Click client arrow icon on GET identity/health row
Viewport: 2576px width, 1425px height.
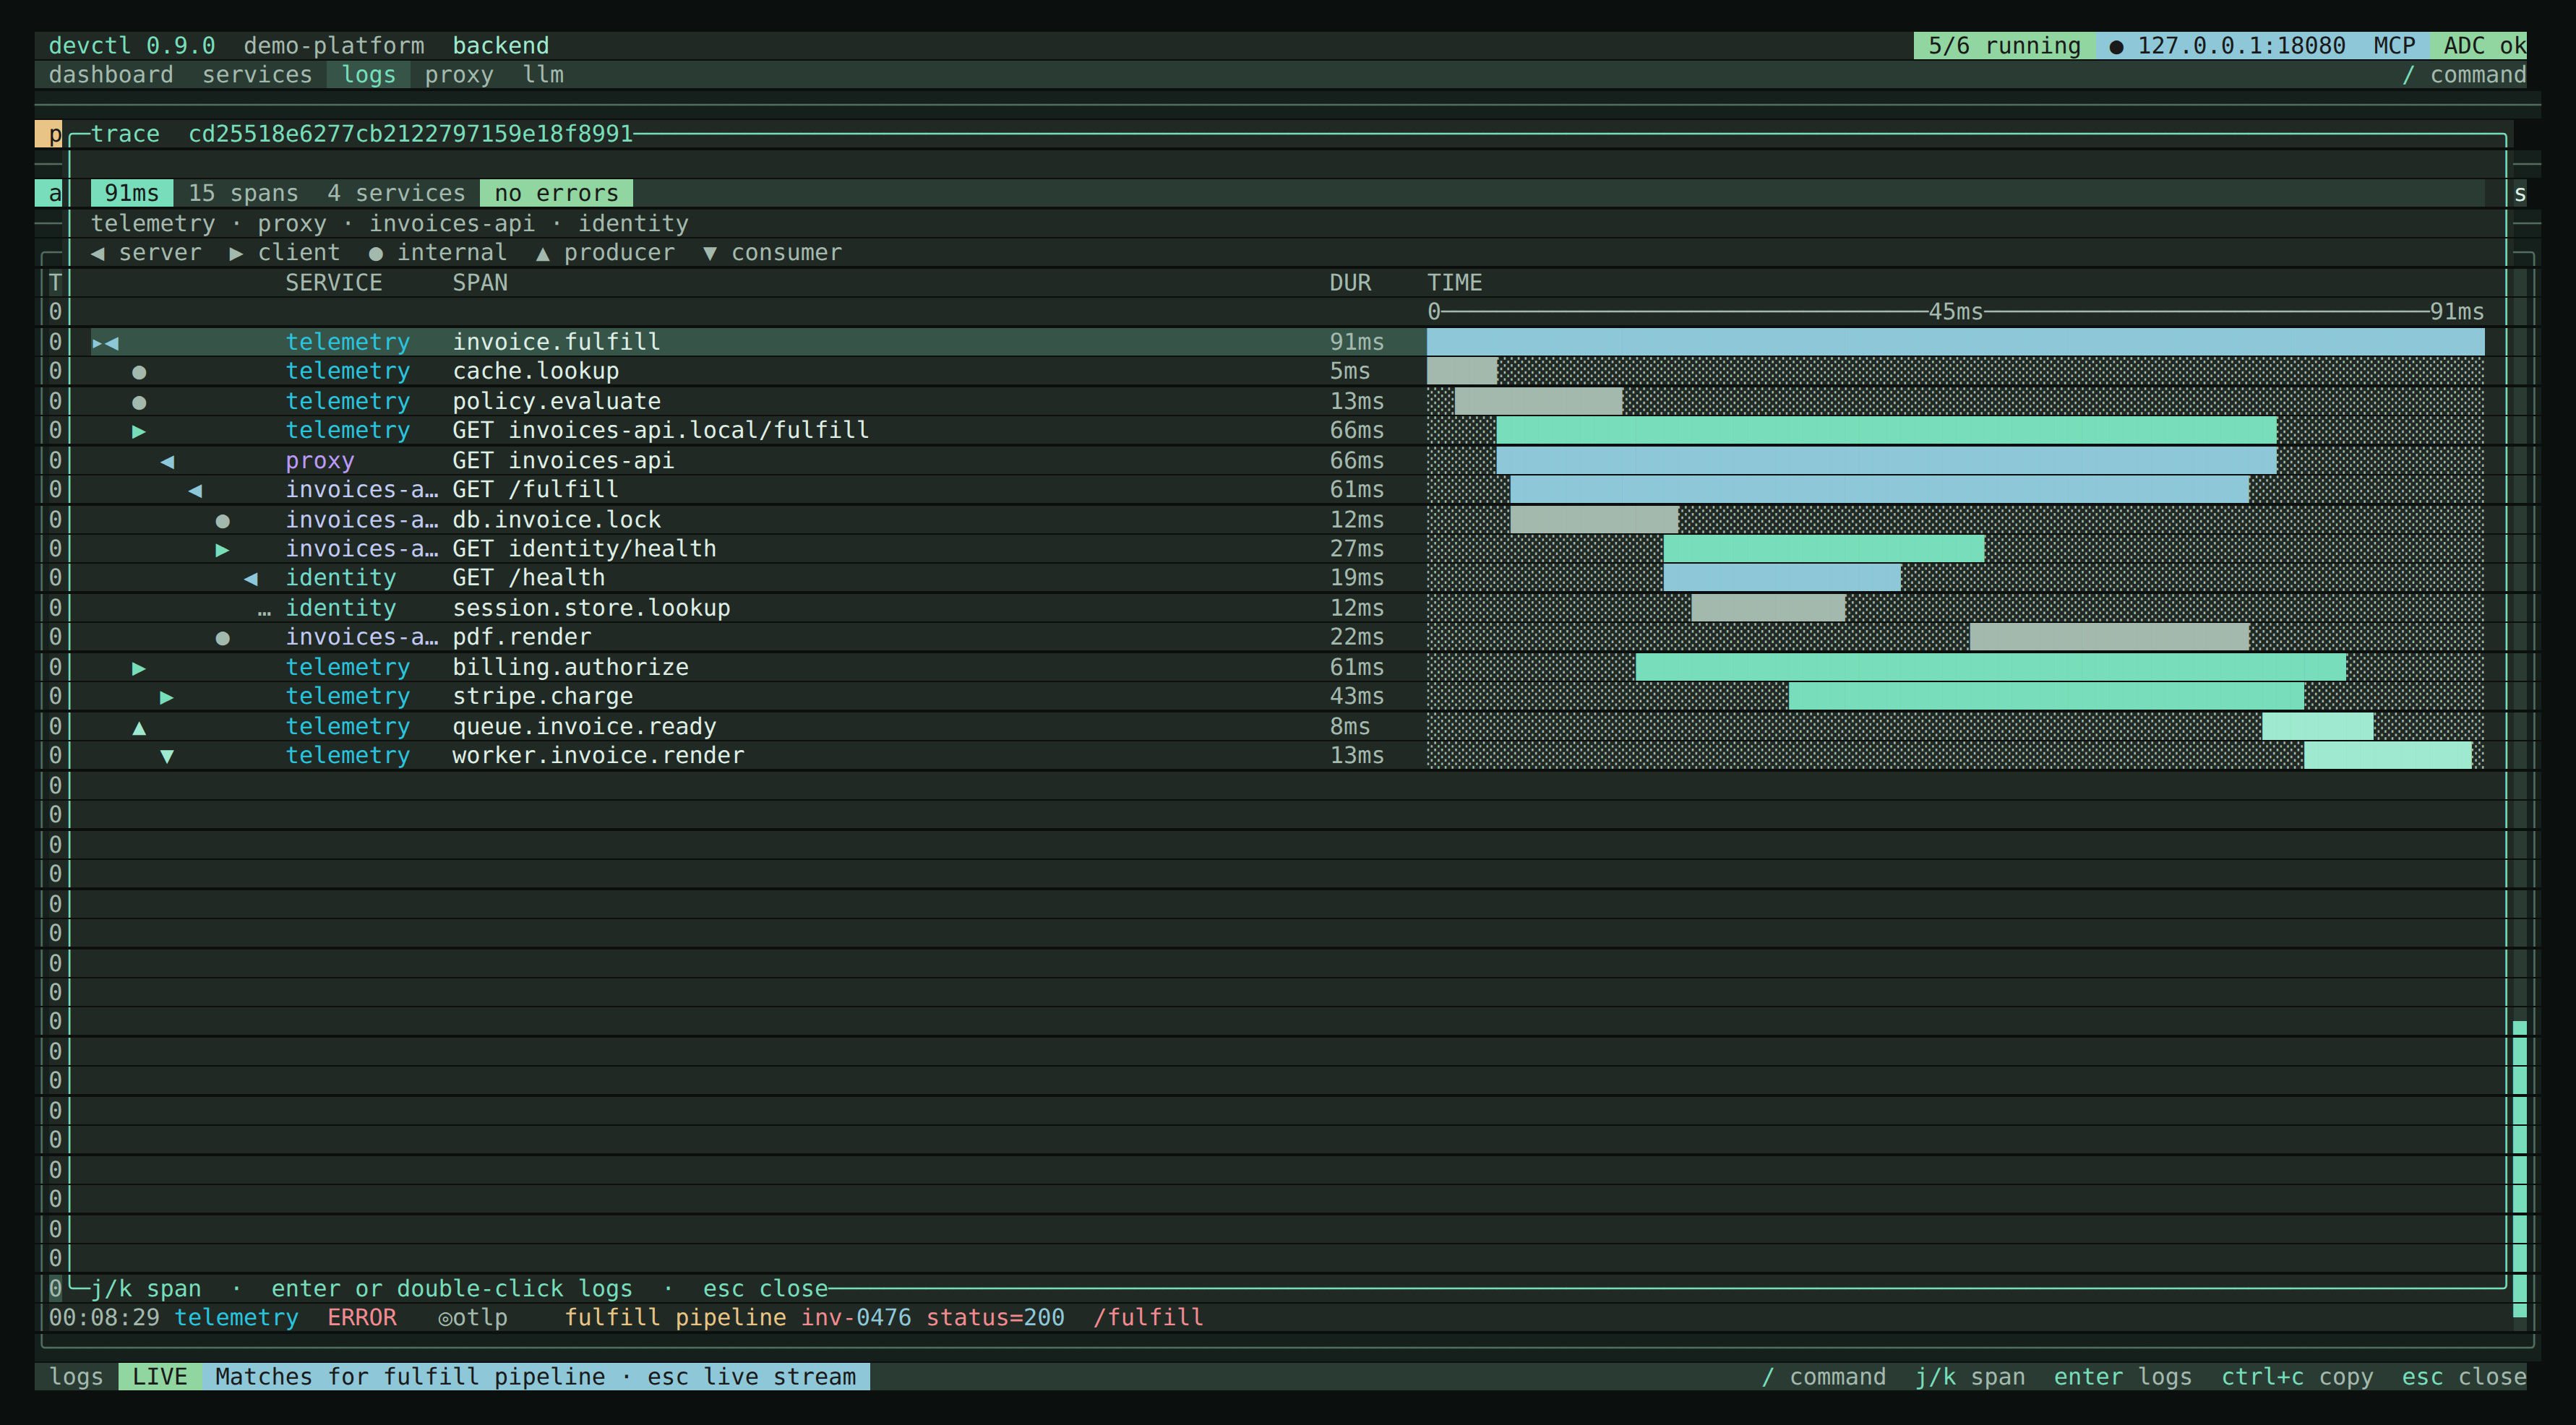(x=223, y=549)
